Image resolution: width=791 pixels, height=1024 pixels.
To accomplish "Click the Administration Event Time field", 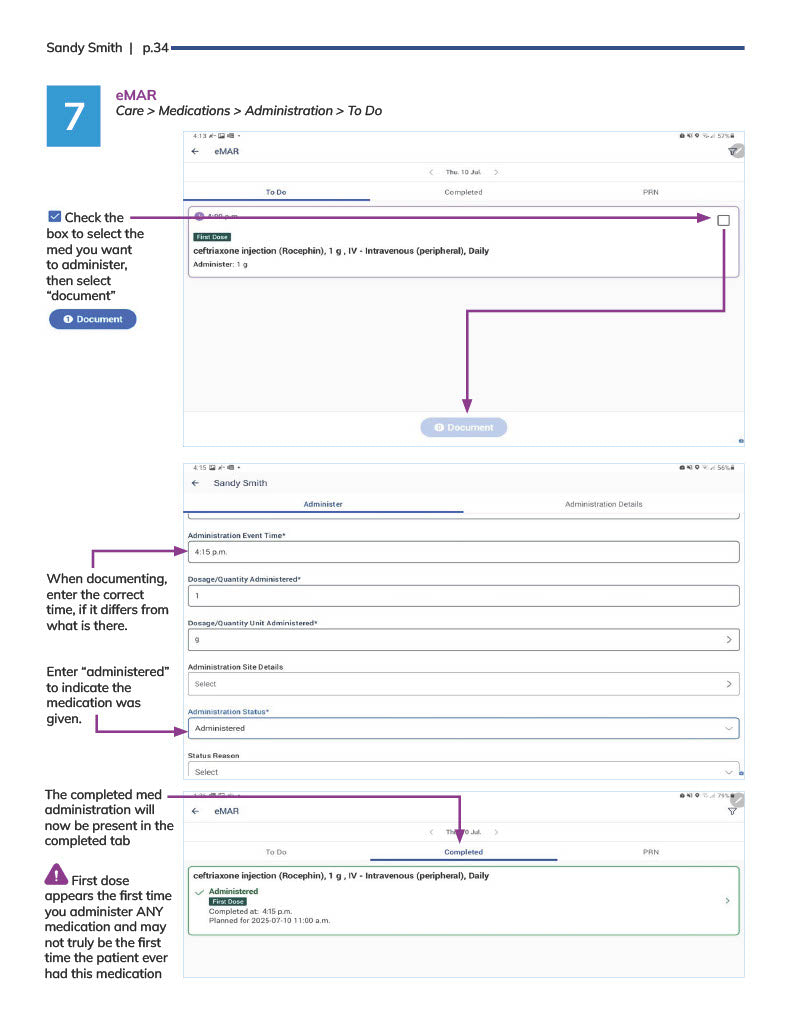I will pos(463,552).
